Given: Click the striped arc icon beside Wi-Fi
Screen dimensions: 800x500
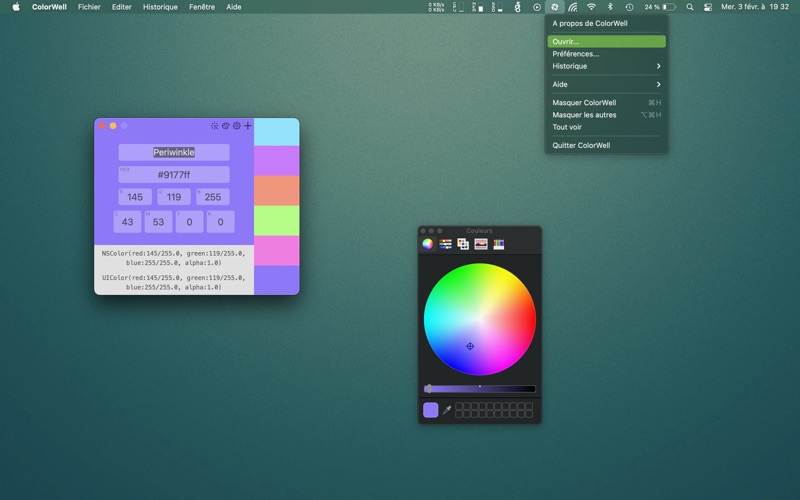Looking at the screenshot, I should (x=573, y=7).
